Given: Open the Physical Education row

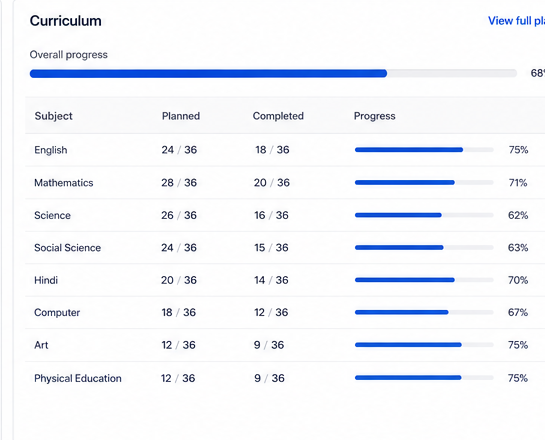Looking at the screenshot, I should [x=285, y=378].
